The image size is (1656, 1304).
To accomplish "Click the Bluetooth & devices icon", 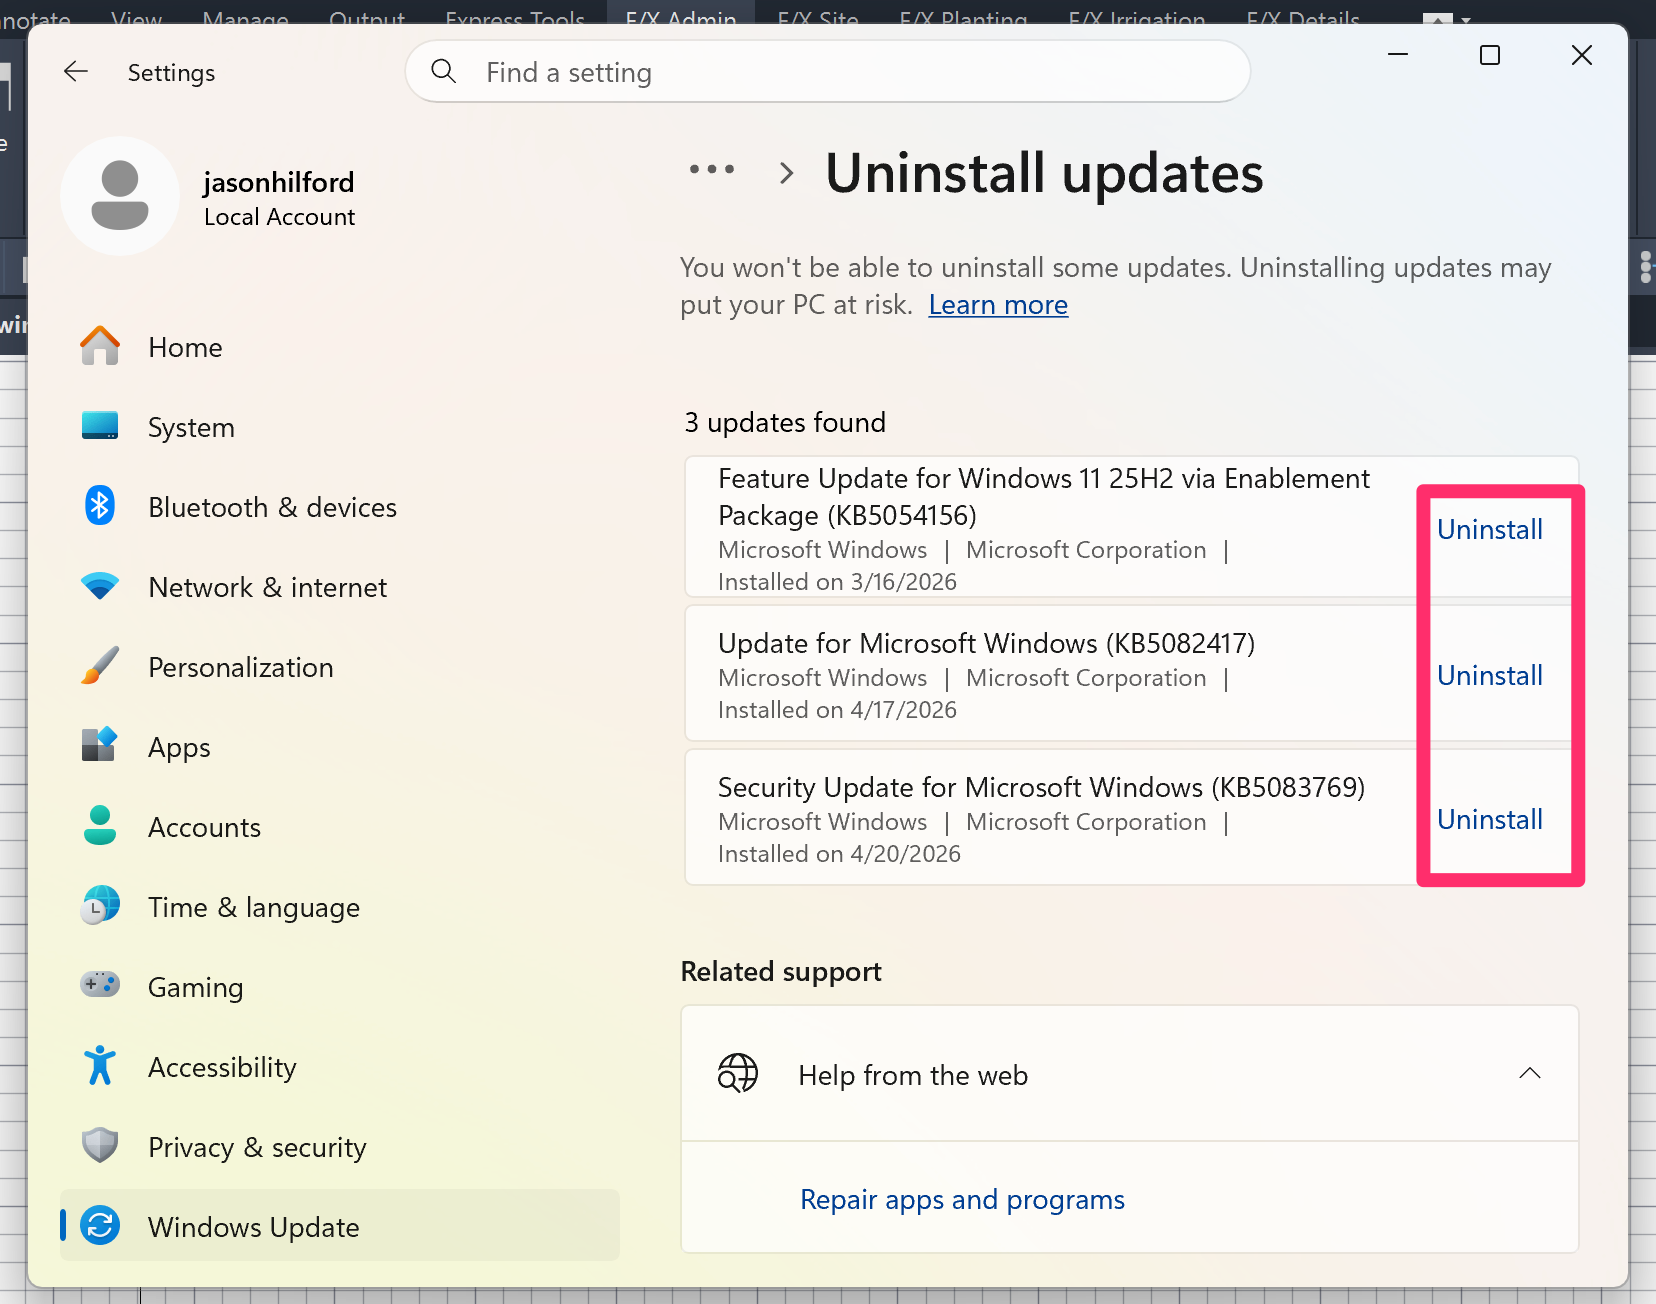I will 99,506.
